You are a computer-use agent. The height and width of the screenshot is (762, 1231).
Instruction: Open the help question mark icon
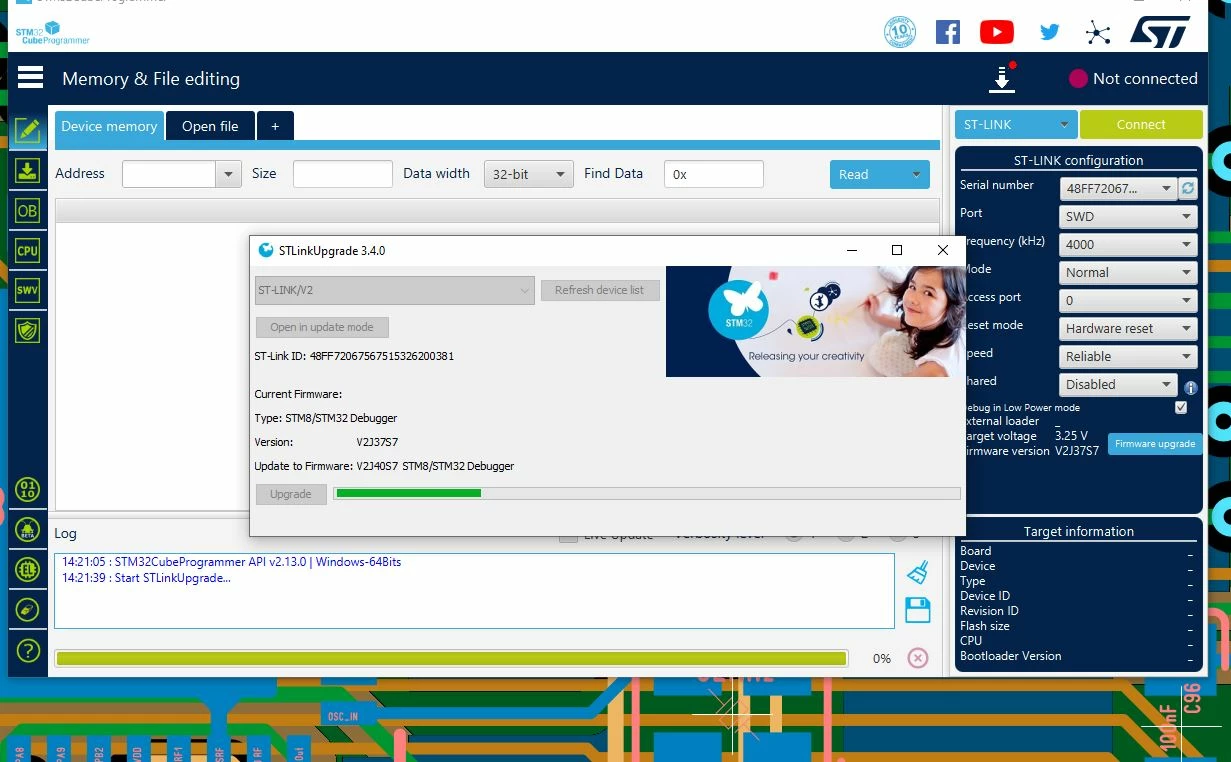point(27,650)
